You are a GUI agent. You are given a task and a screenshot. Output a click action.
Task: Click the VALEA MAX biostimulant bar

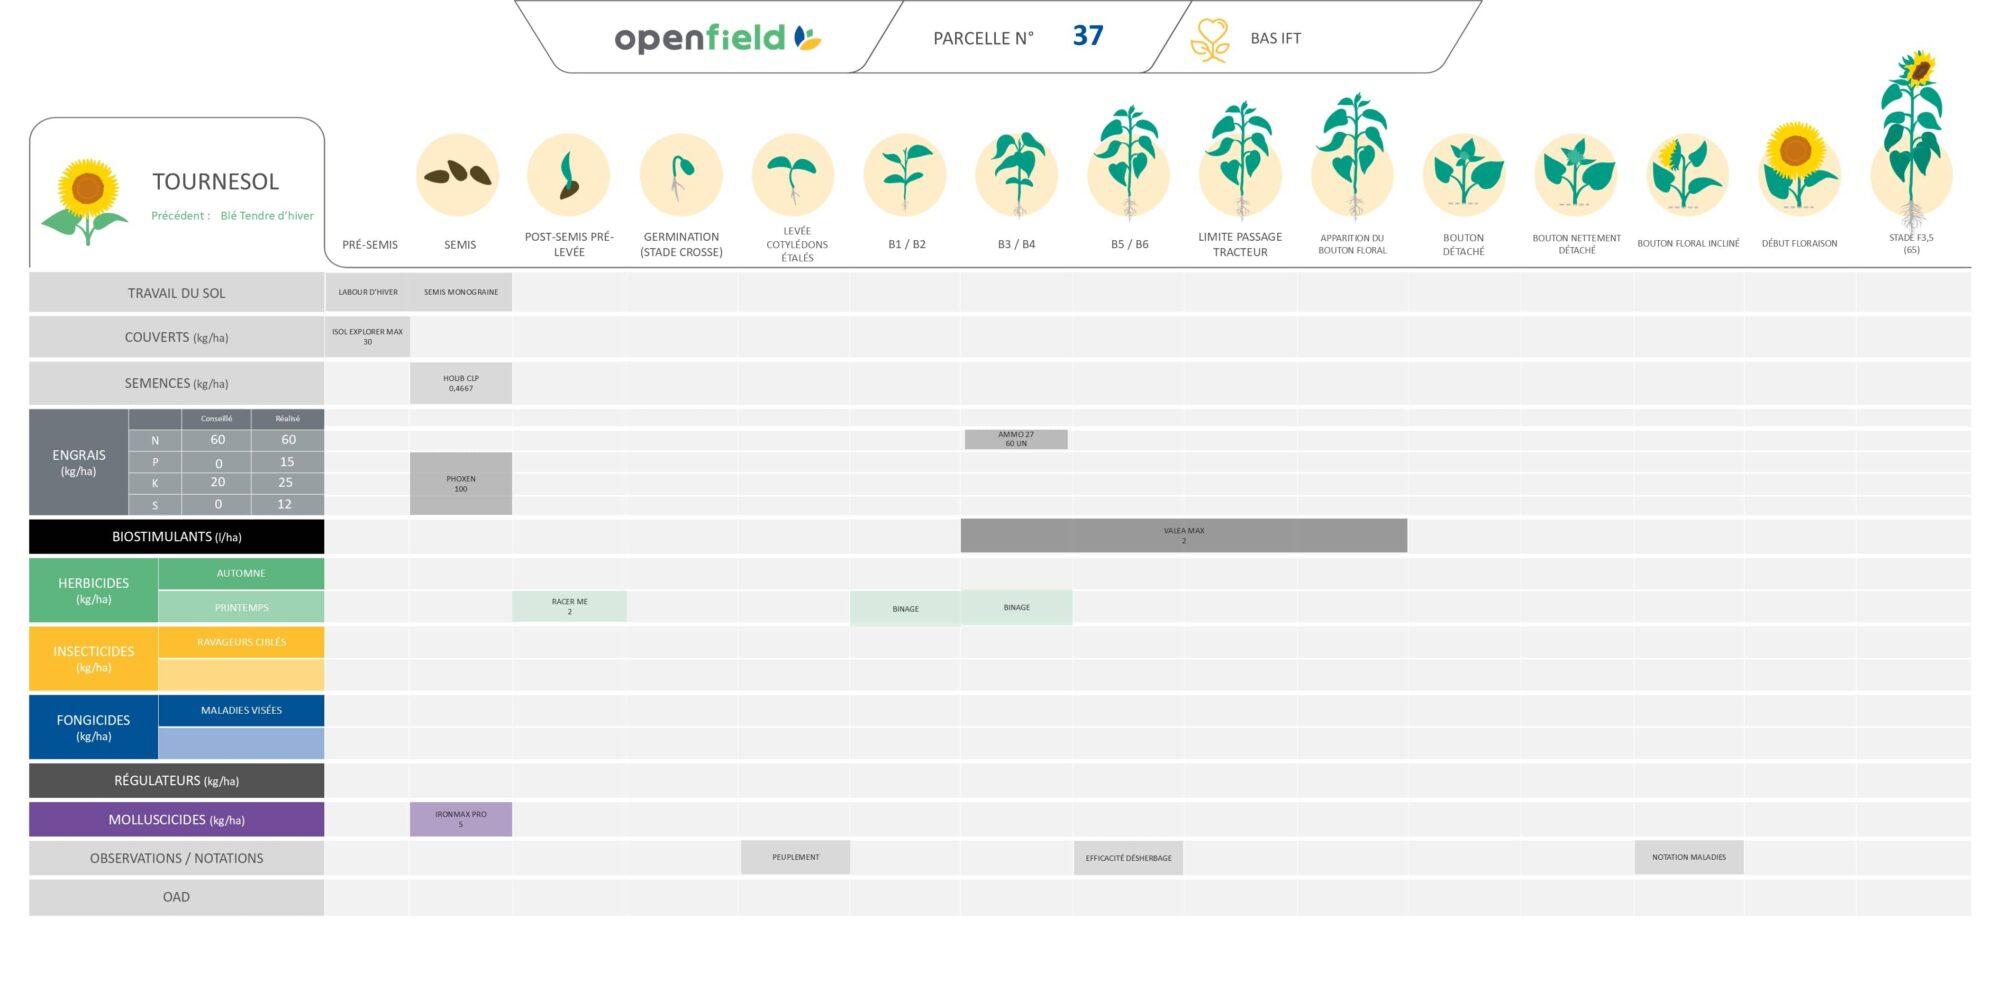pyautogui.click(x=1183, y=536)
